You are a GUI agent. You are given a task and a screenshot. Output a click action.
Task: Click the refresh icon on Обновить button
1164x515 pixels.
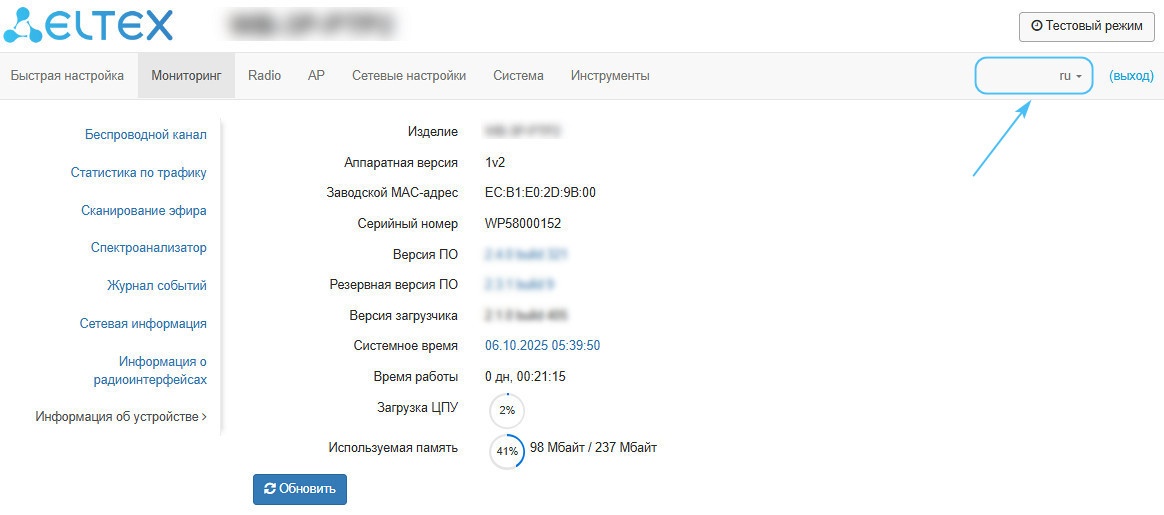(x=270, y=489)
